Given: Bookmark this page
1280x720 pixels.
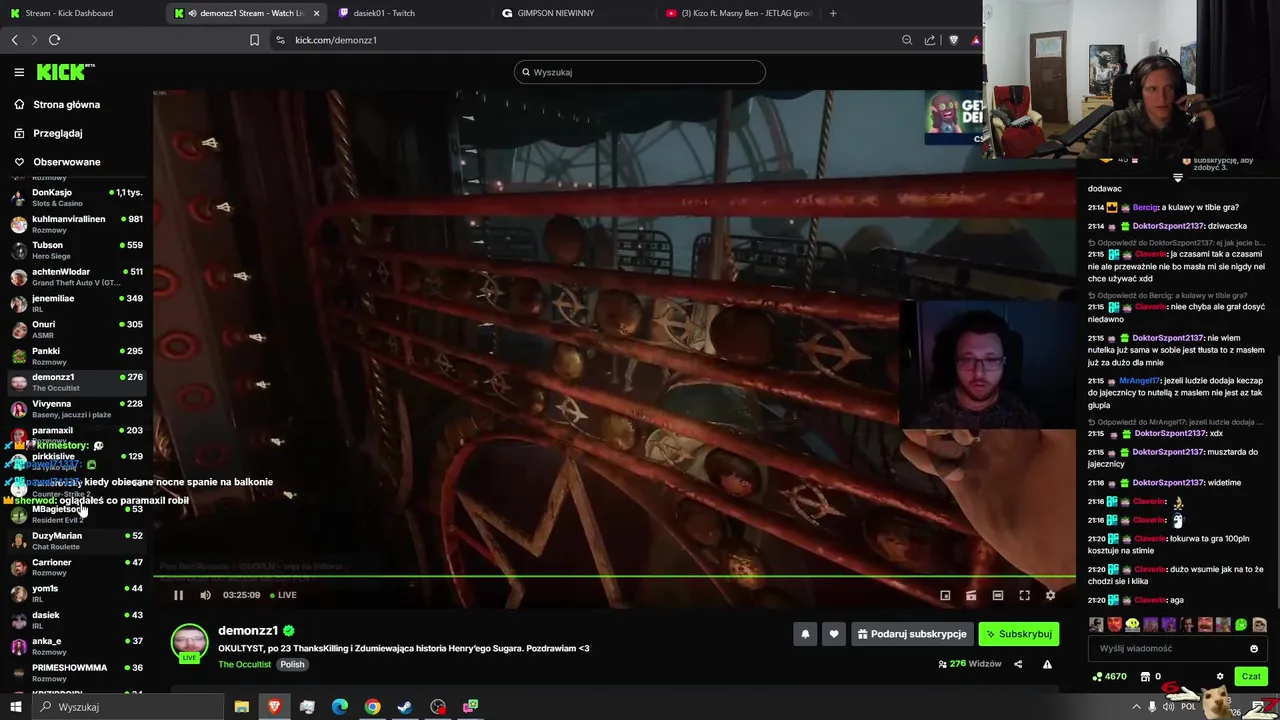Looking at the screenshot, I should click(x=254, y=40).
